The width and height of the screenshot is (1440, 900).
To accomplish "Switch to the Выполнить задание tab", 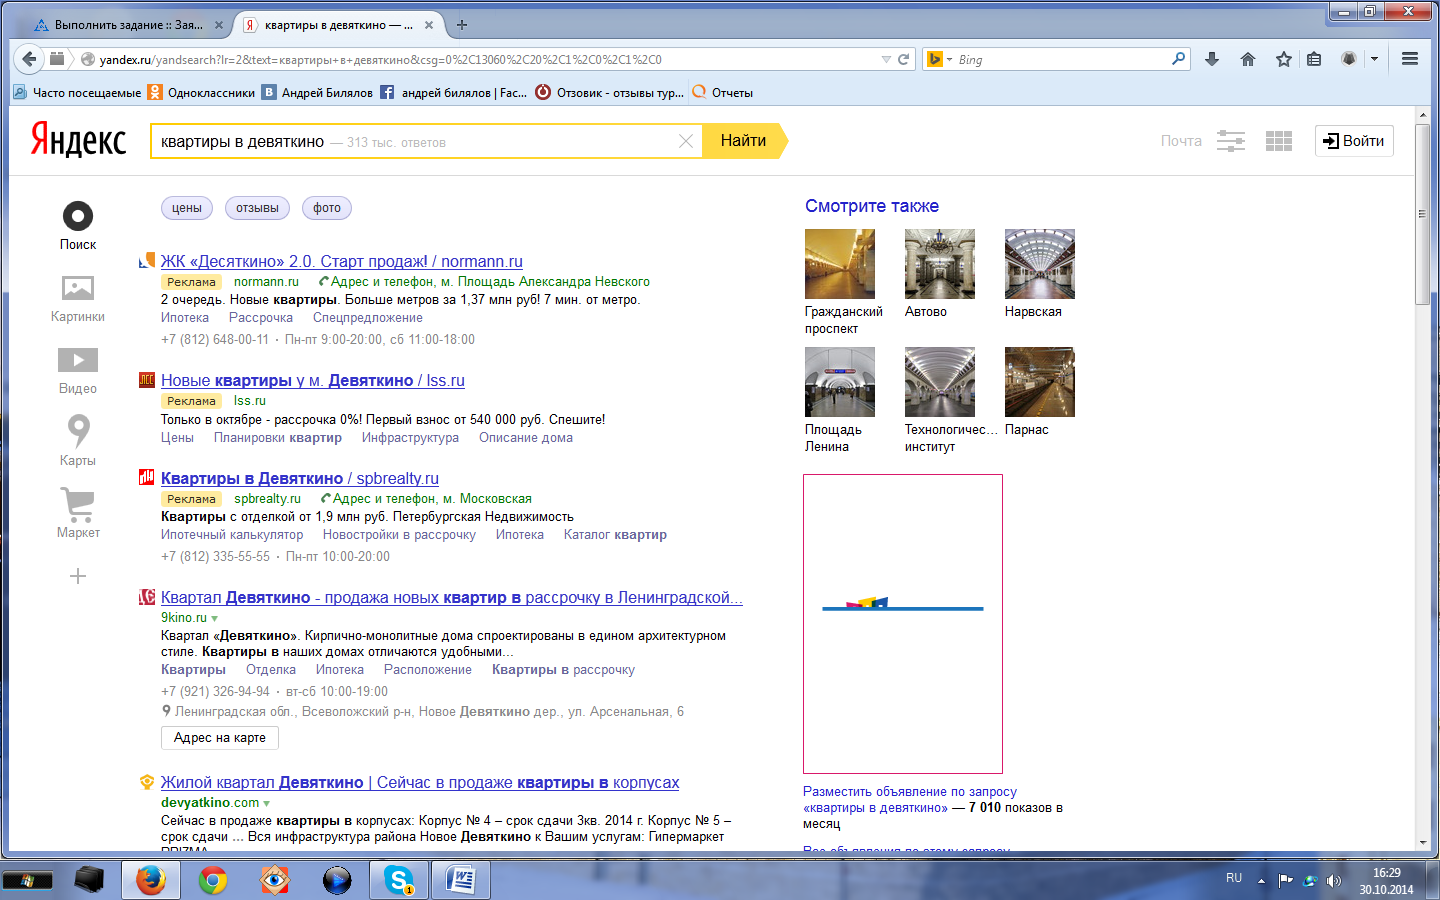I will click(127, 25).
